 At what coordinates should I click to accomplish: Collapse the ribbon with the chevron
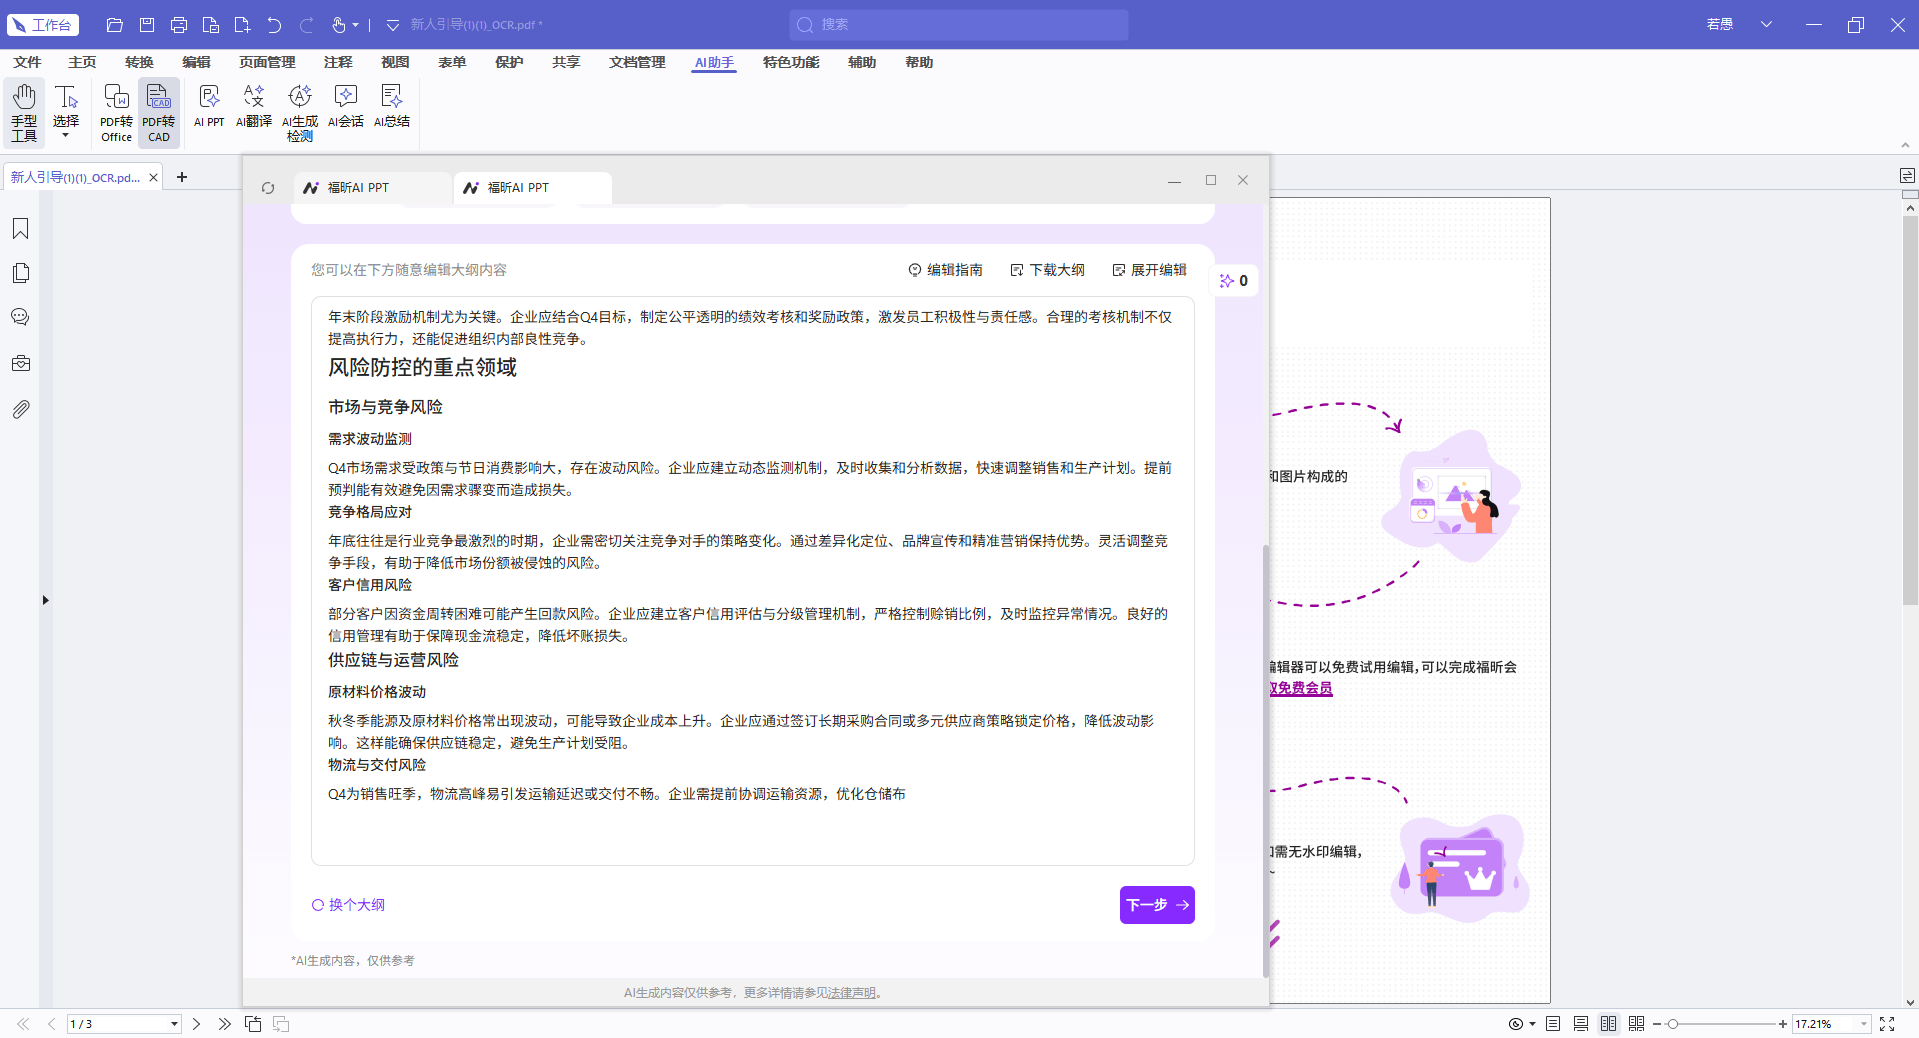click(x=1905, y=145)
